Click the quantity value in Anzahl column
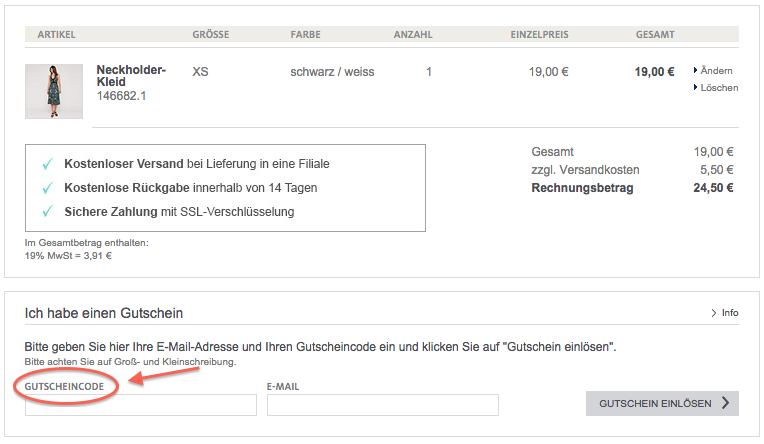This screenshot has width=764, height=444. click(429, 72)
